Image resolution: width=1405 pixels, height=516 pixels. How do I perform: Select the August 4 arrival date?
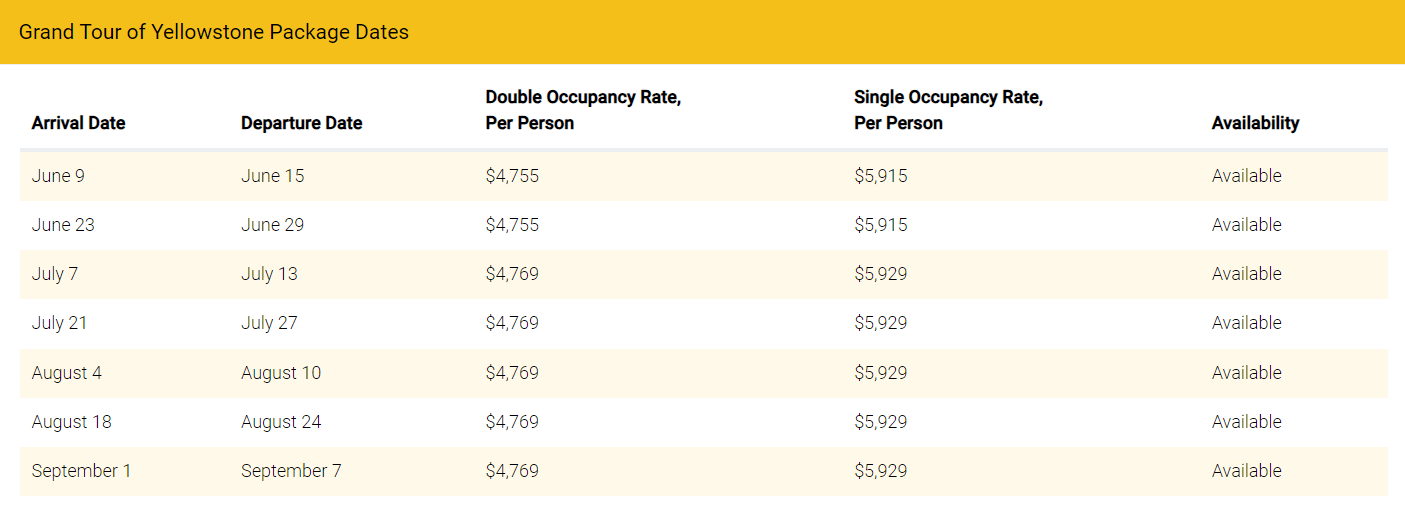[67, 373]
